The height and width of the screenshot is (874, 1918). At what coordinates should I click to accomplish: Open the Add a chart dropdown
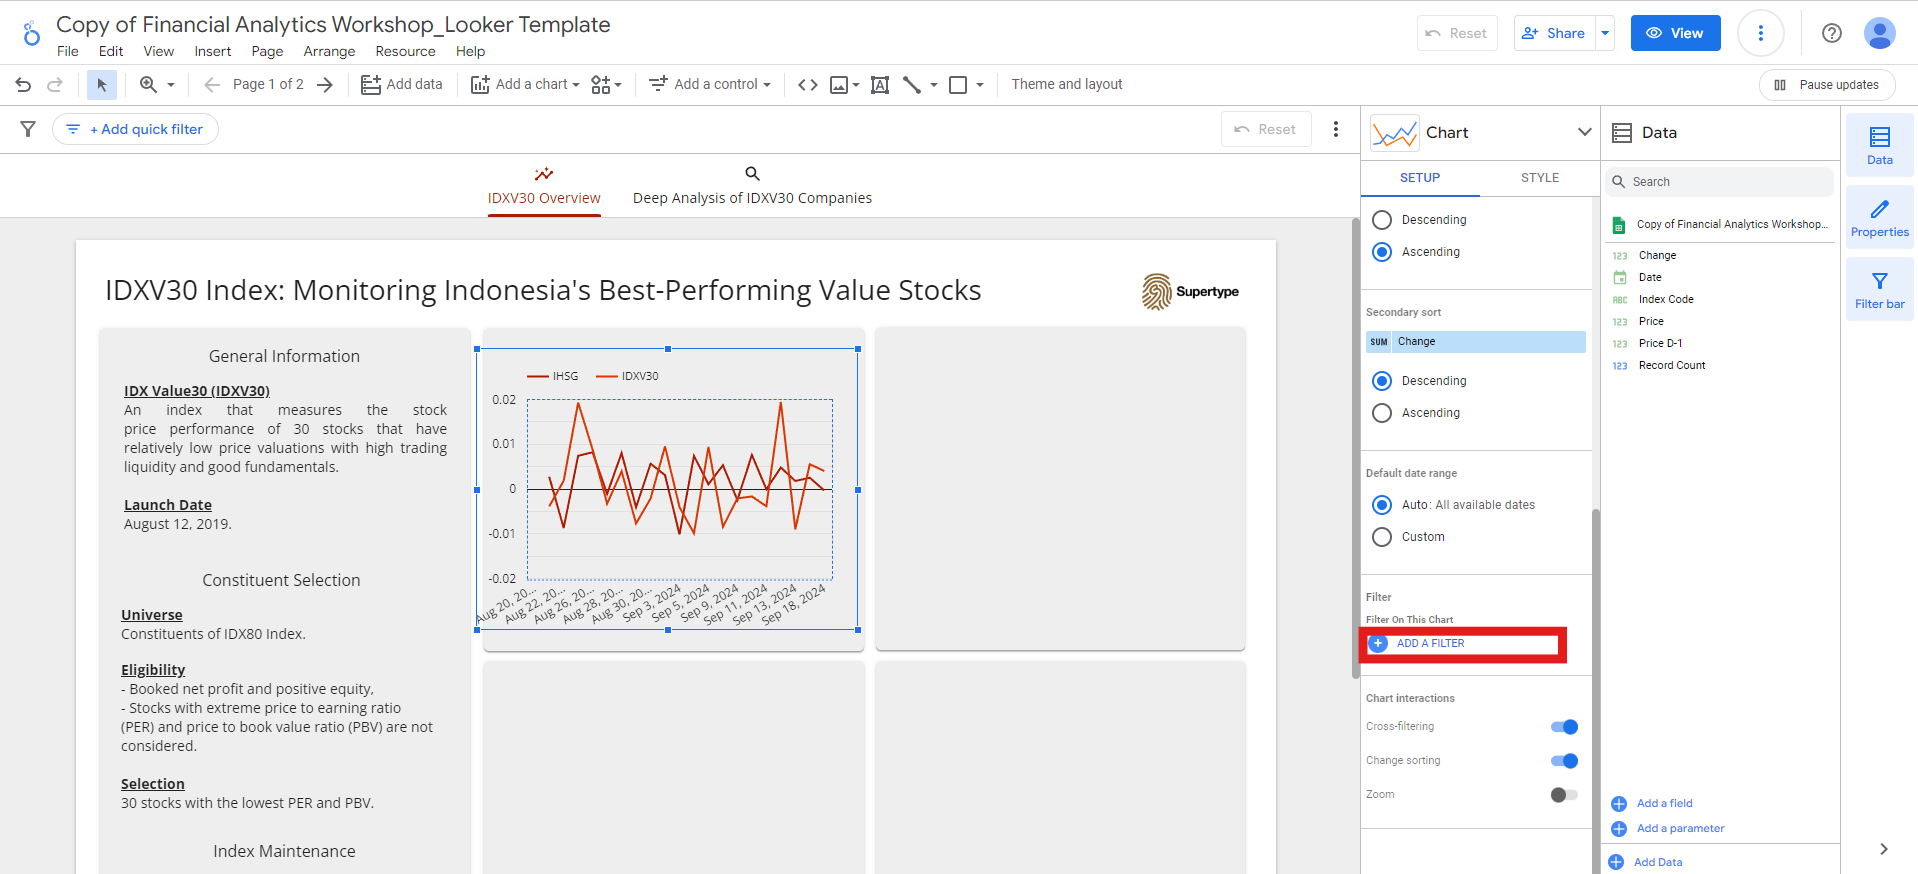point(525,85)
